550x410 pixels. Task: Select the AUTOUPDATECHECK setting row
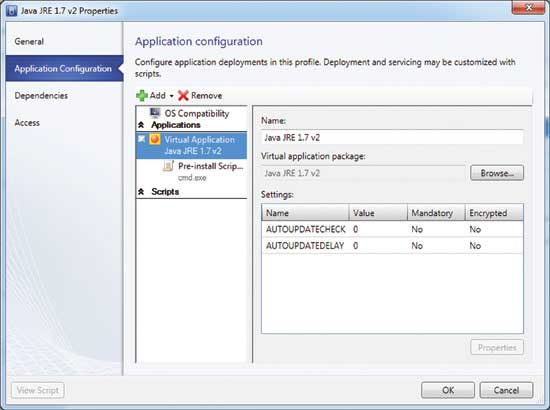point(392,229)
